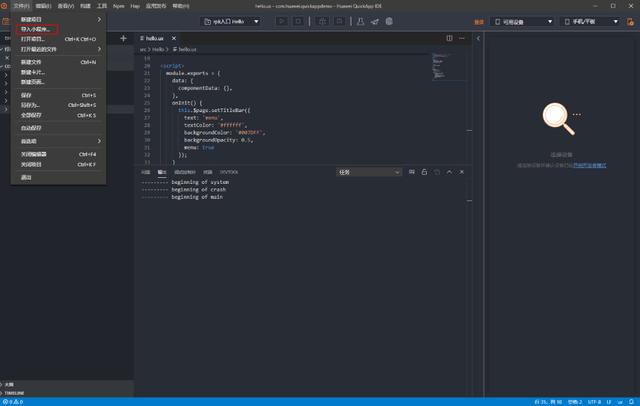The height and width of the screenshot is (406, 640).
Task: Click the plus icon beside the editor tabs
Action: pos(123,38)
